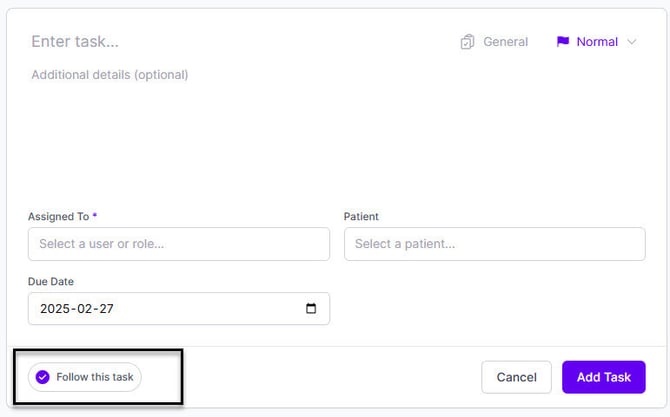Select the day 27 in the due date
670x417 pixels.
(106, 308)
